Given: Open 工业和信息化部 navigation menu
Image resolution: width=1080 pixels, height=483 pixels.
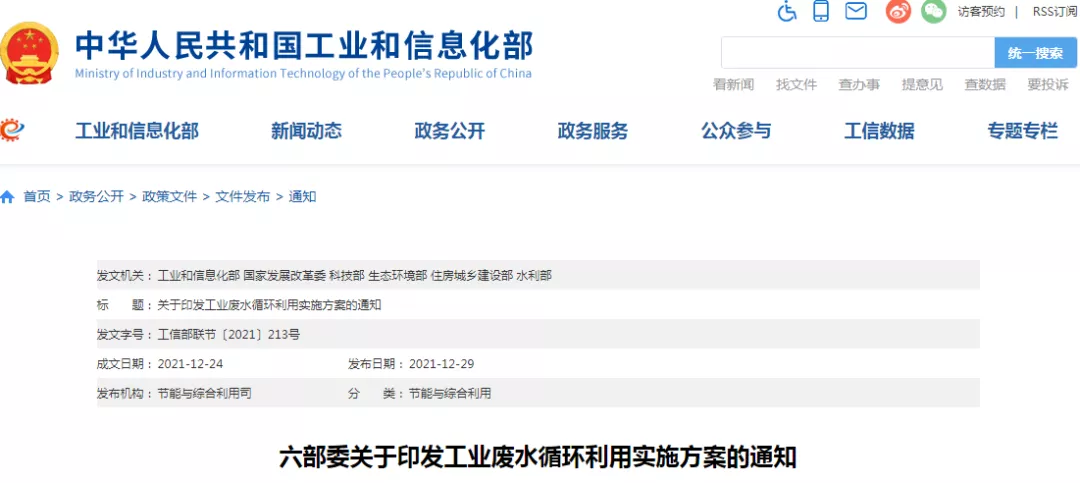Looking at the screenshot, I should [137, 130].
